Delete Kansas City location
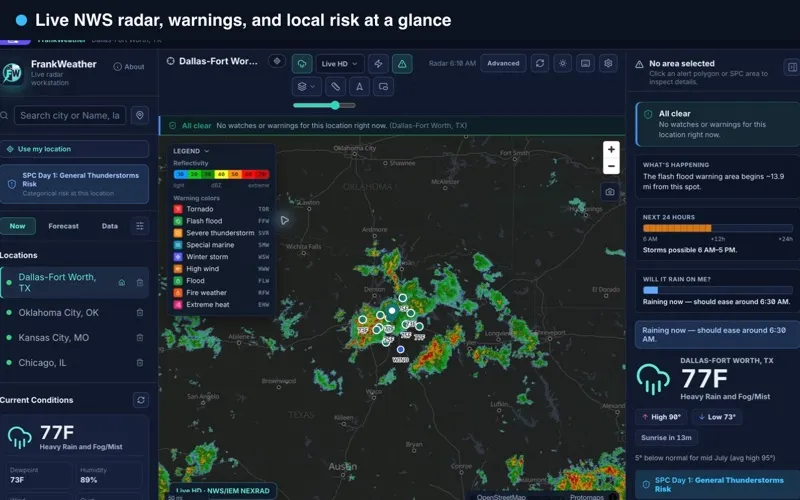 pos(140,338)
